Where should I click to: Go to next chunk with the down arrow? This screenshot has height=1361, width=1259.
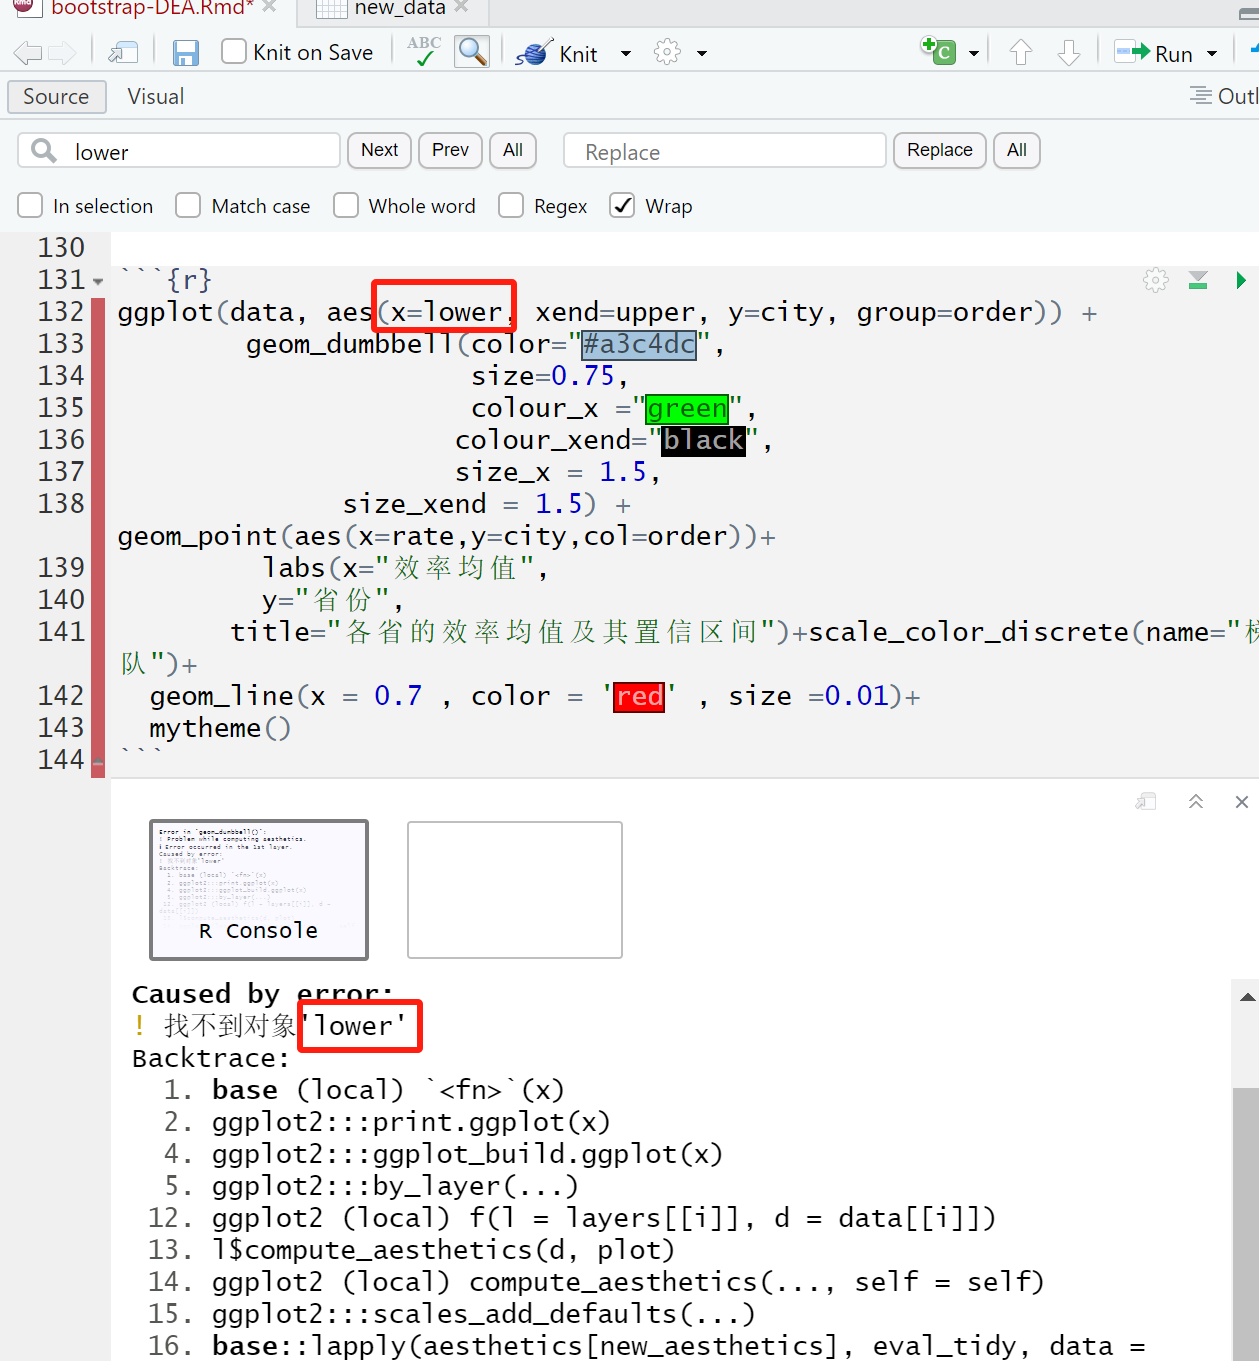1069,52
